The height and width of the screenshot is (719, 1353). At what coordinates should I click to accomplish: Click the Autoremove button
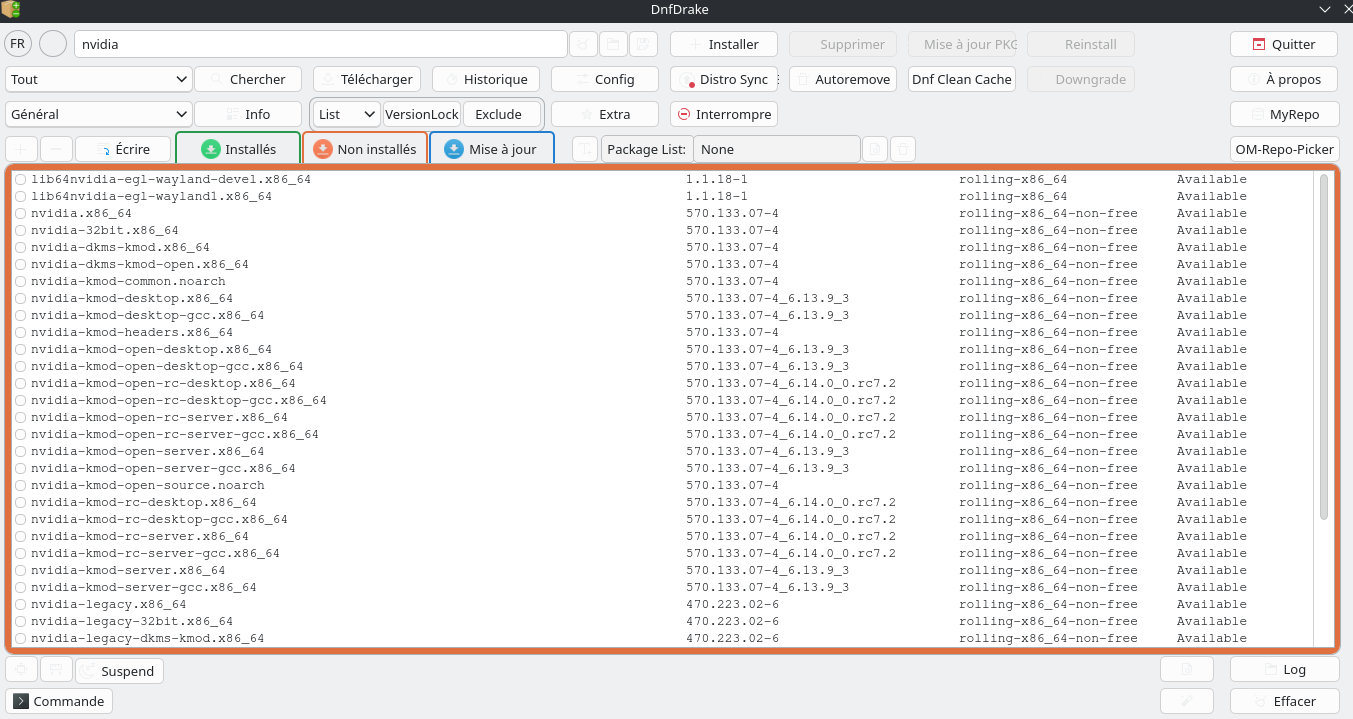[x=843, y=79]
